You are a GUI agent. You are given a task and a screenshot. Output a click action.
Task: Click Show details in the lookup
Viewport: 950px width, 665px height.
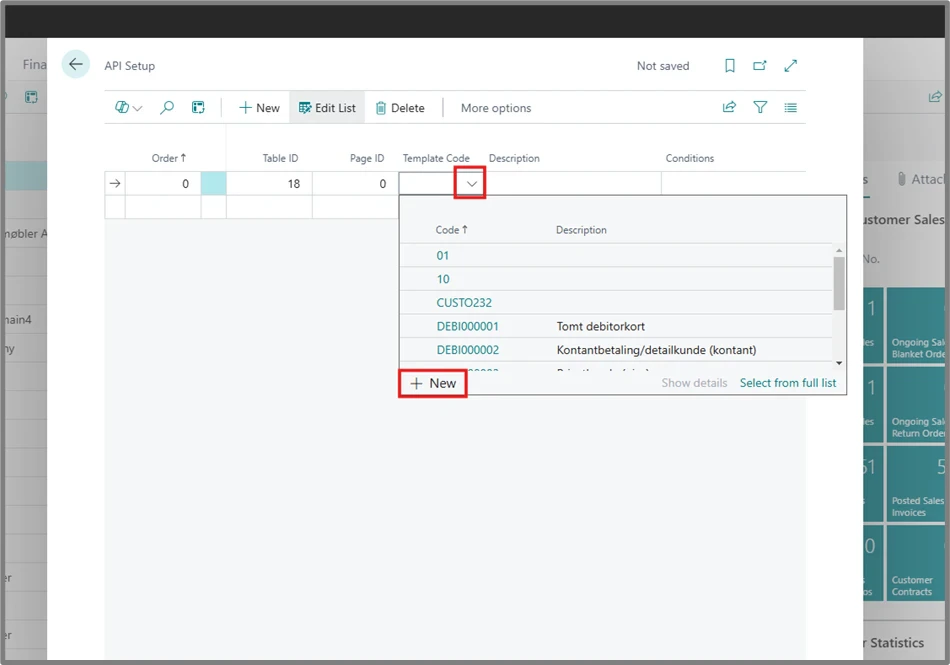point(694,383)
